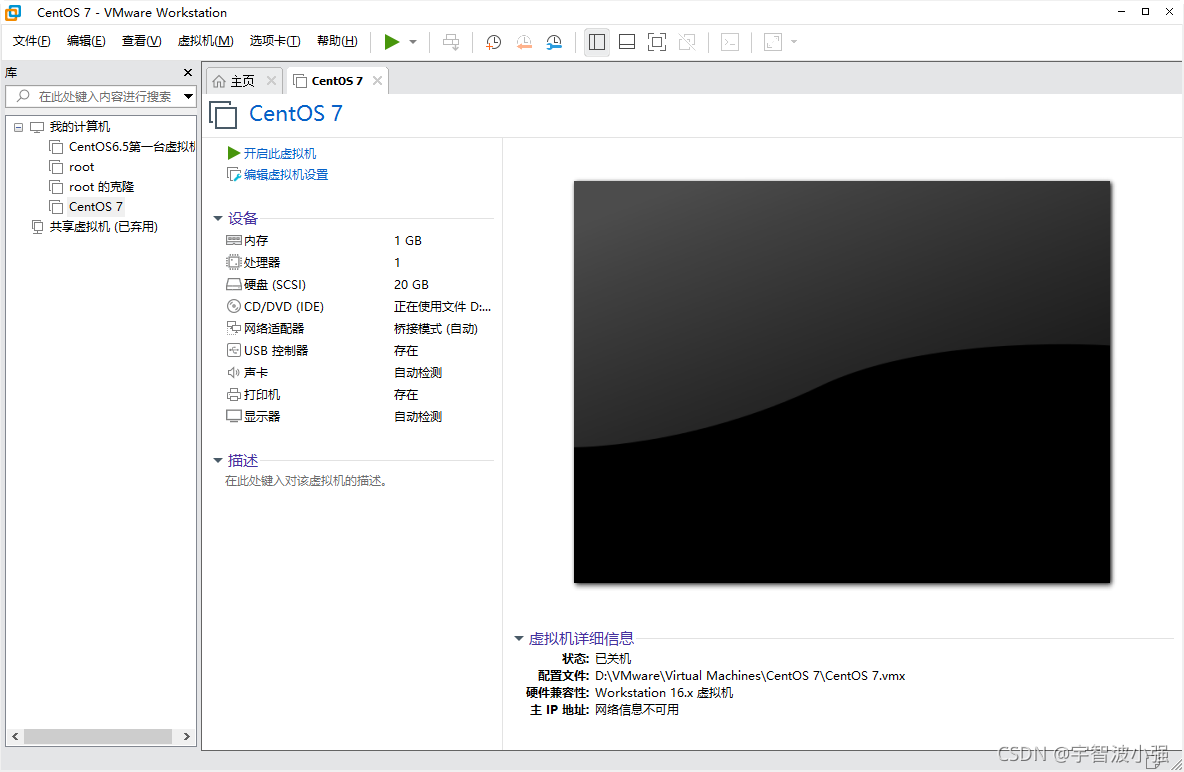Click the 声卡 device row
Viewport: 1184px width, 772px height.
click(359, 372)
